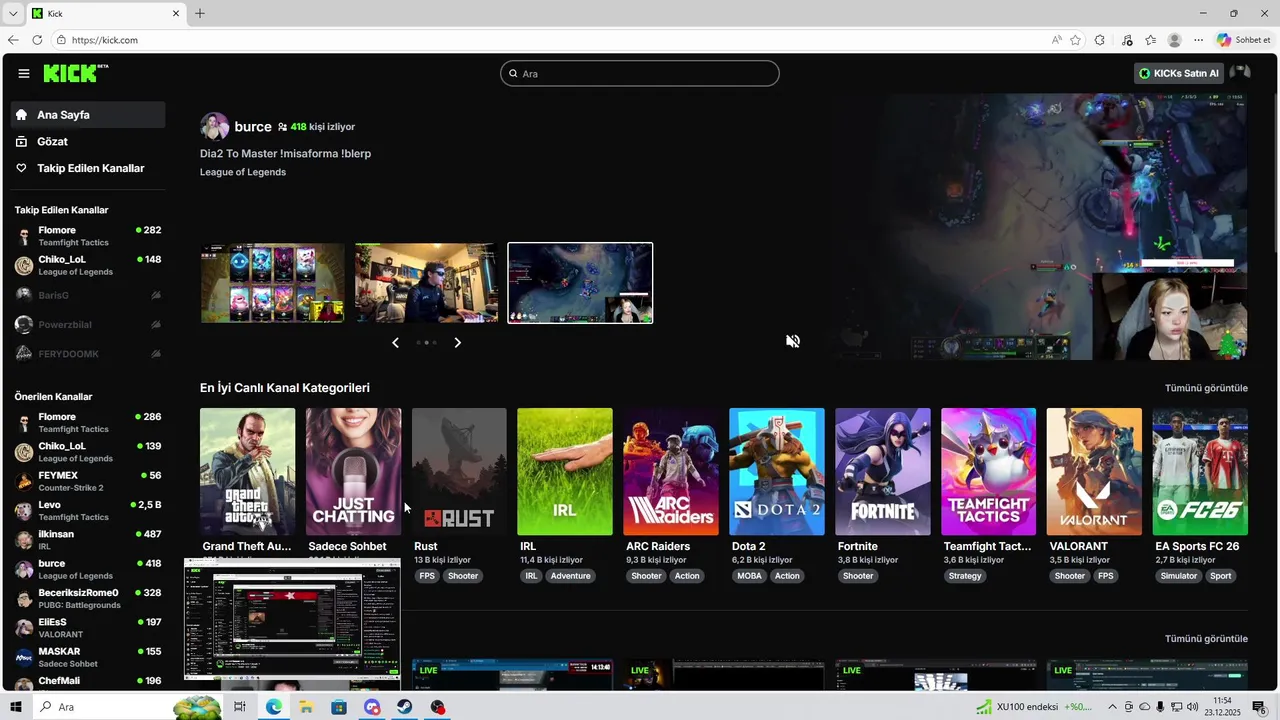This screenshot has width=1280, height=720.
Task: Refresh the kick.com page
Action: coord(37,40)
